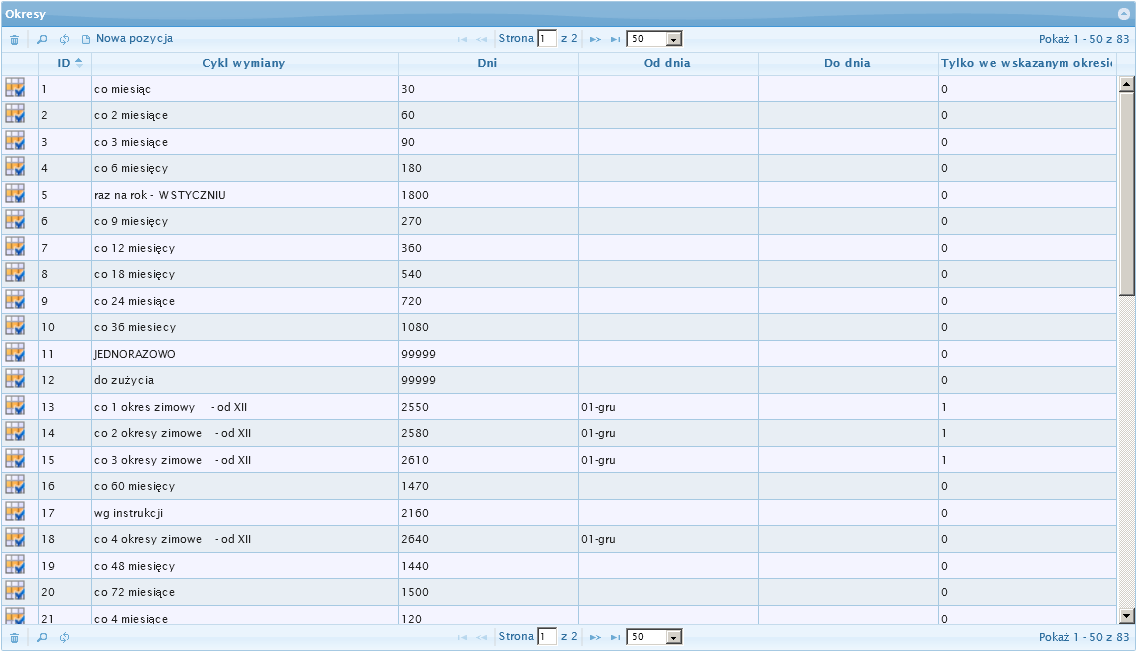Viewport: 1138px width, 652px height.
Task: Click the vertical scrollbar down arrow
Action: (x=1126, y=616)
